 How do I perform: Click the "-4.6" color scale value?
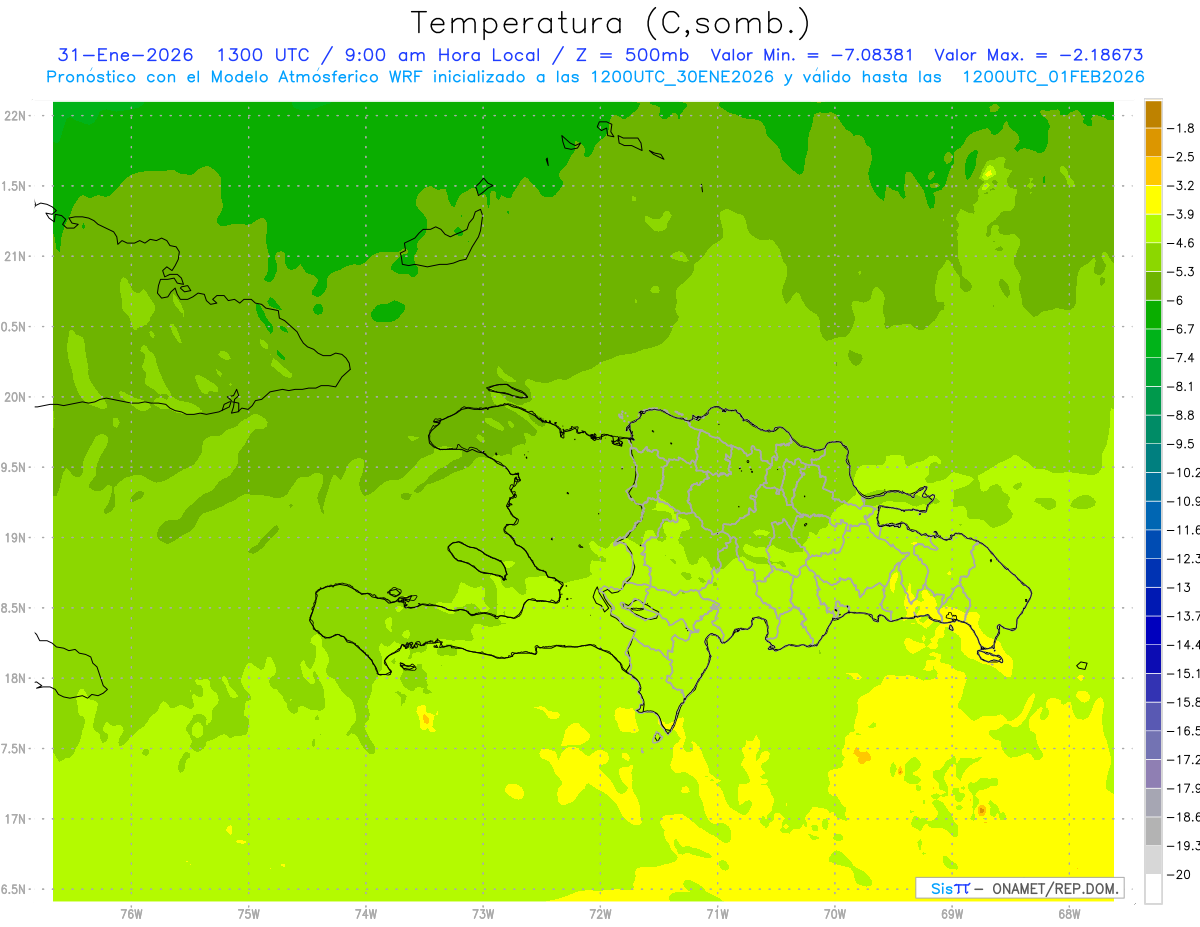(x=1181, y=243)
